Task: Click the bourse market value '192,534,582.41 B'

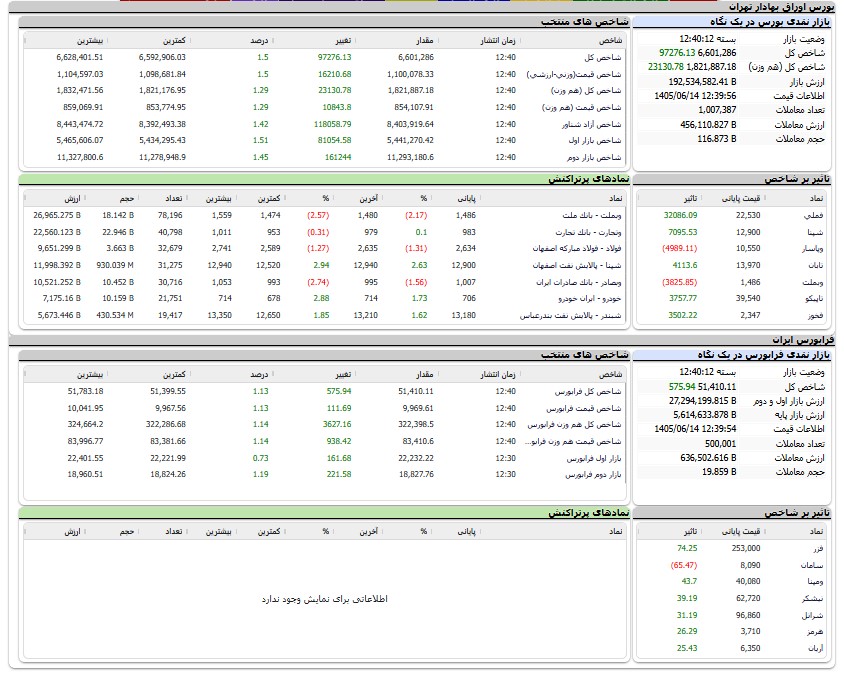Action: click(702, 82)
